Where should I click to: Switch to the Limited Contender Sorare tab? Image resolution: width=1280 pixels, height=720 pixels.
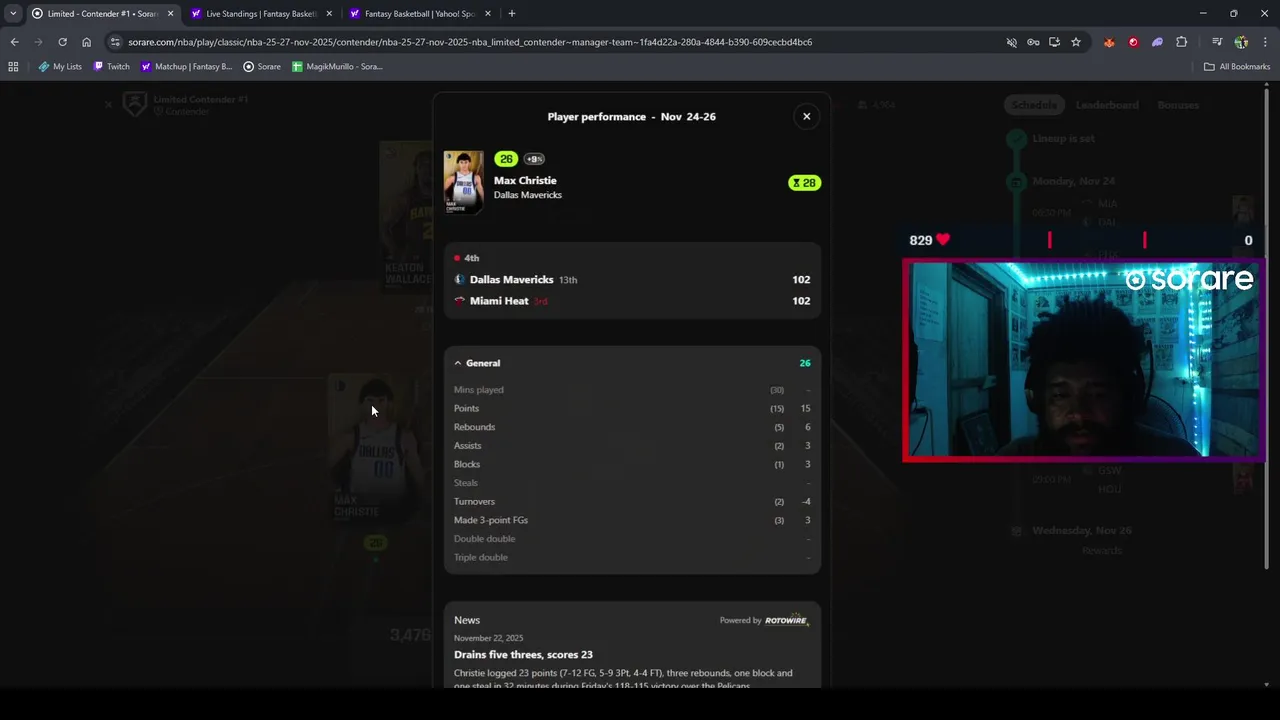click(102, 14)
